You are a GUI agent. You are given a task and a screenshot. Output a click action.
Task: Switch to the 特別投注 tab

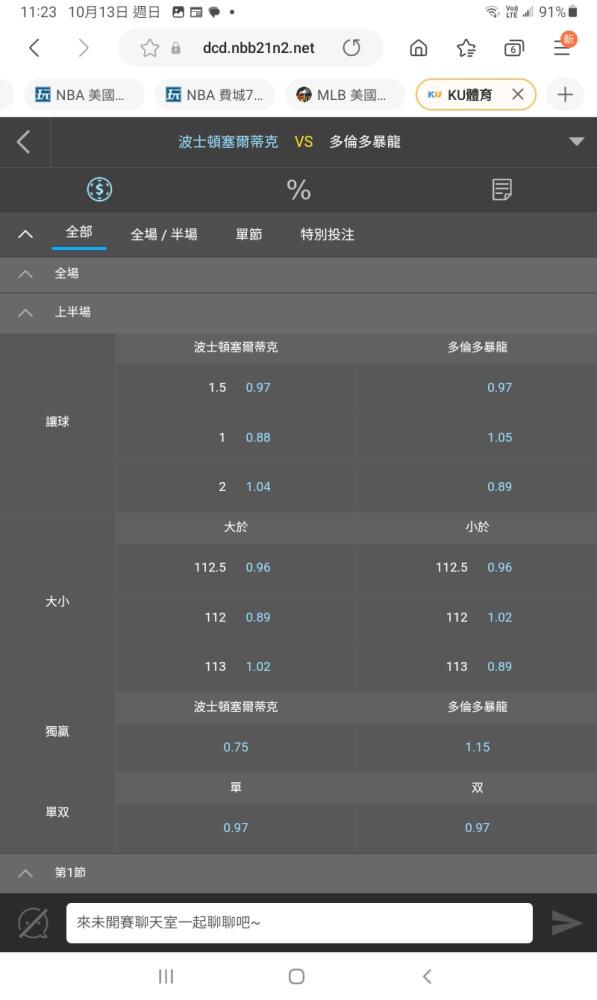pyautogui.click(x=327, y=234)
